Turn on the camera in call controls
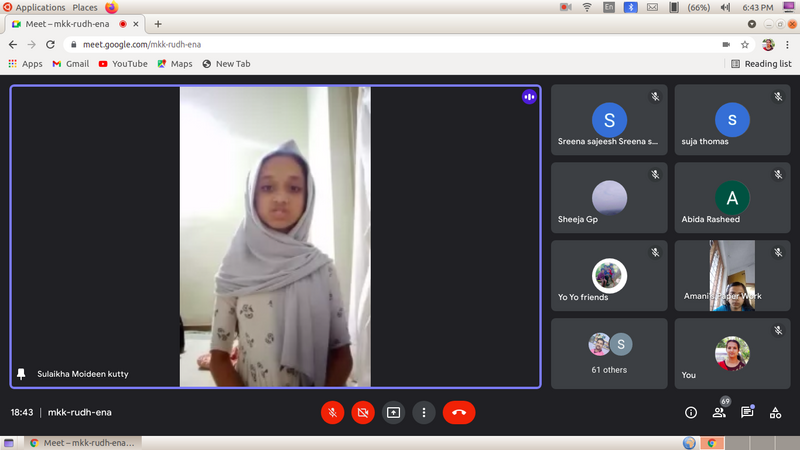 point(363,412)
